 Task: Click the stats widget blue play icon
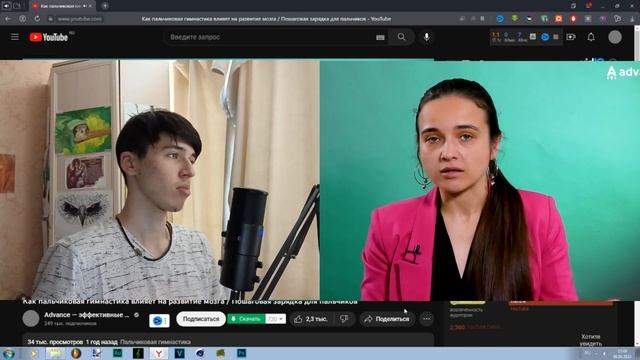click(x=545, y=37)
